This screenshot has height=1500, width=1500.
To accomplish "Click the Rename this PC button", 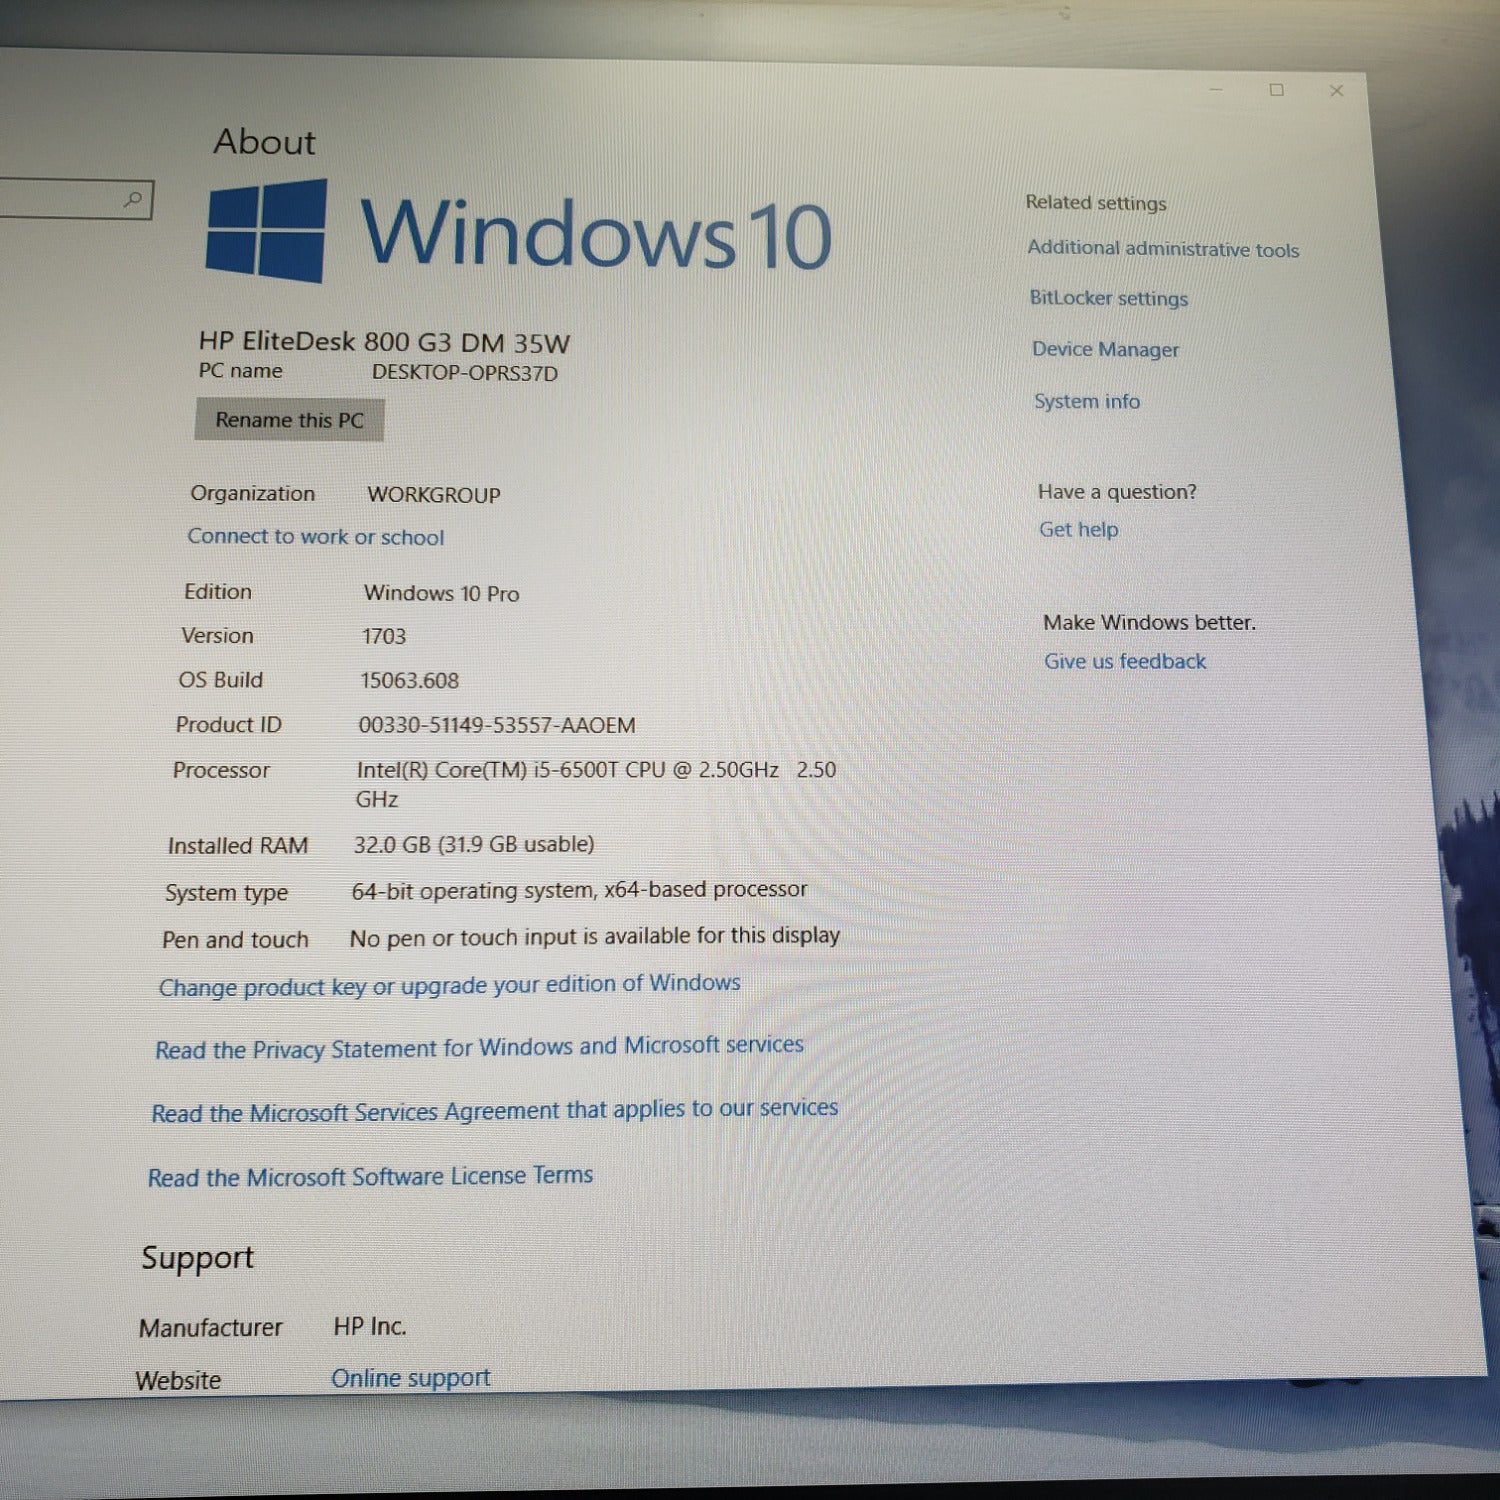I will pyautogui.click(x=289, y=420).
